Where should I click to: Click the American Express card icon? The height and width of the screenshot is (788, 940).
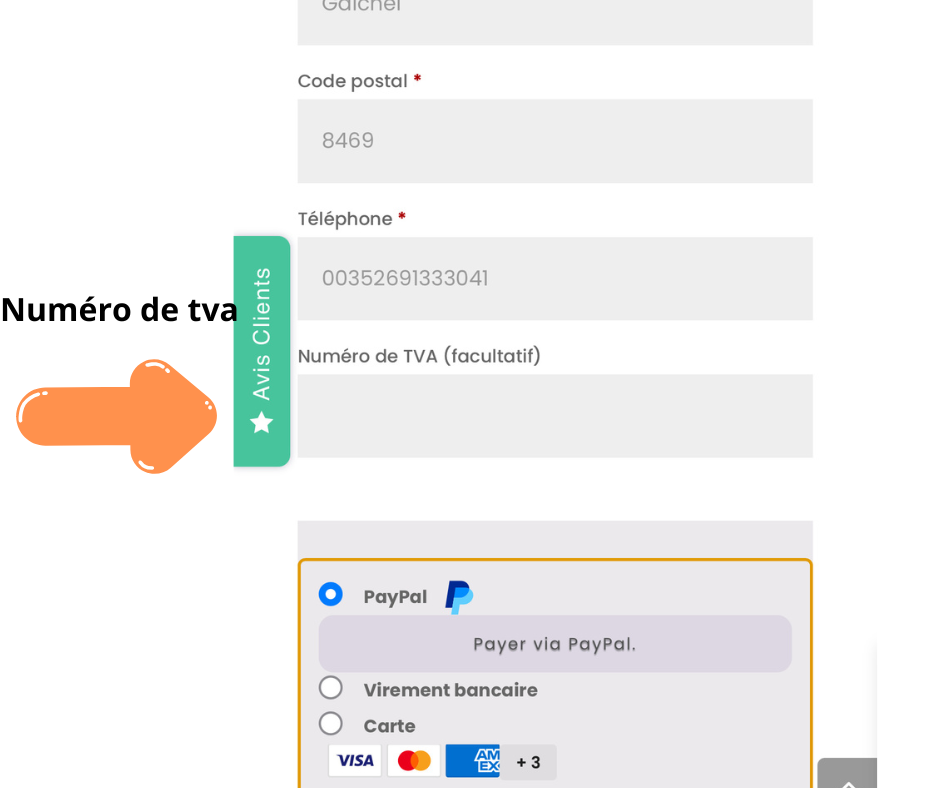pos(472,761)
